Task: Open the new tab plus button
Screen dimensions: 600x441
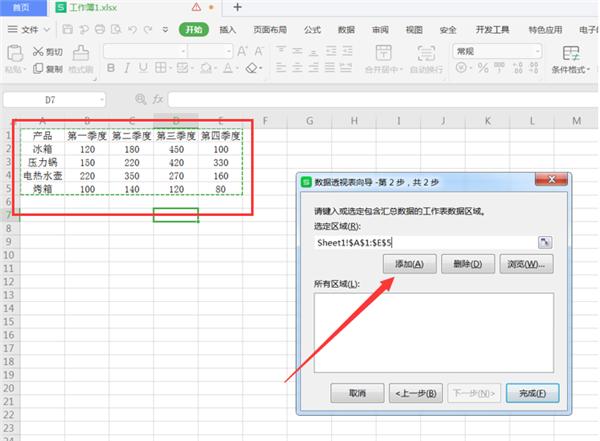Action: coord(237,7)
